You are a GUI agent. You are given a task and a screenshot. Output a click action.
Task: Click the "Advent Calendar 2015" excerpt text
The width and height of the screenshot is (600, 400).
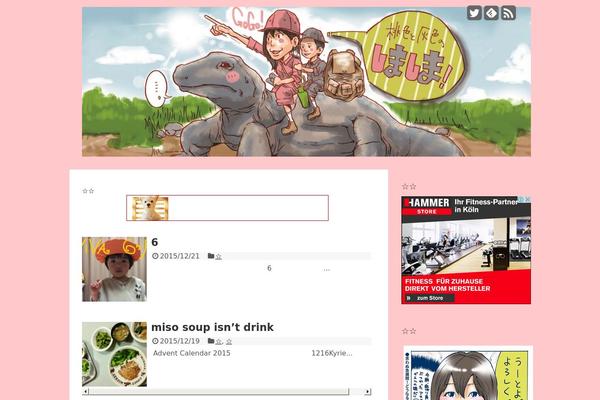192,353
